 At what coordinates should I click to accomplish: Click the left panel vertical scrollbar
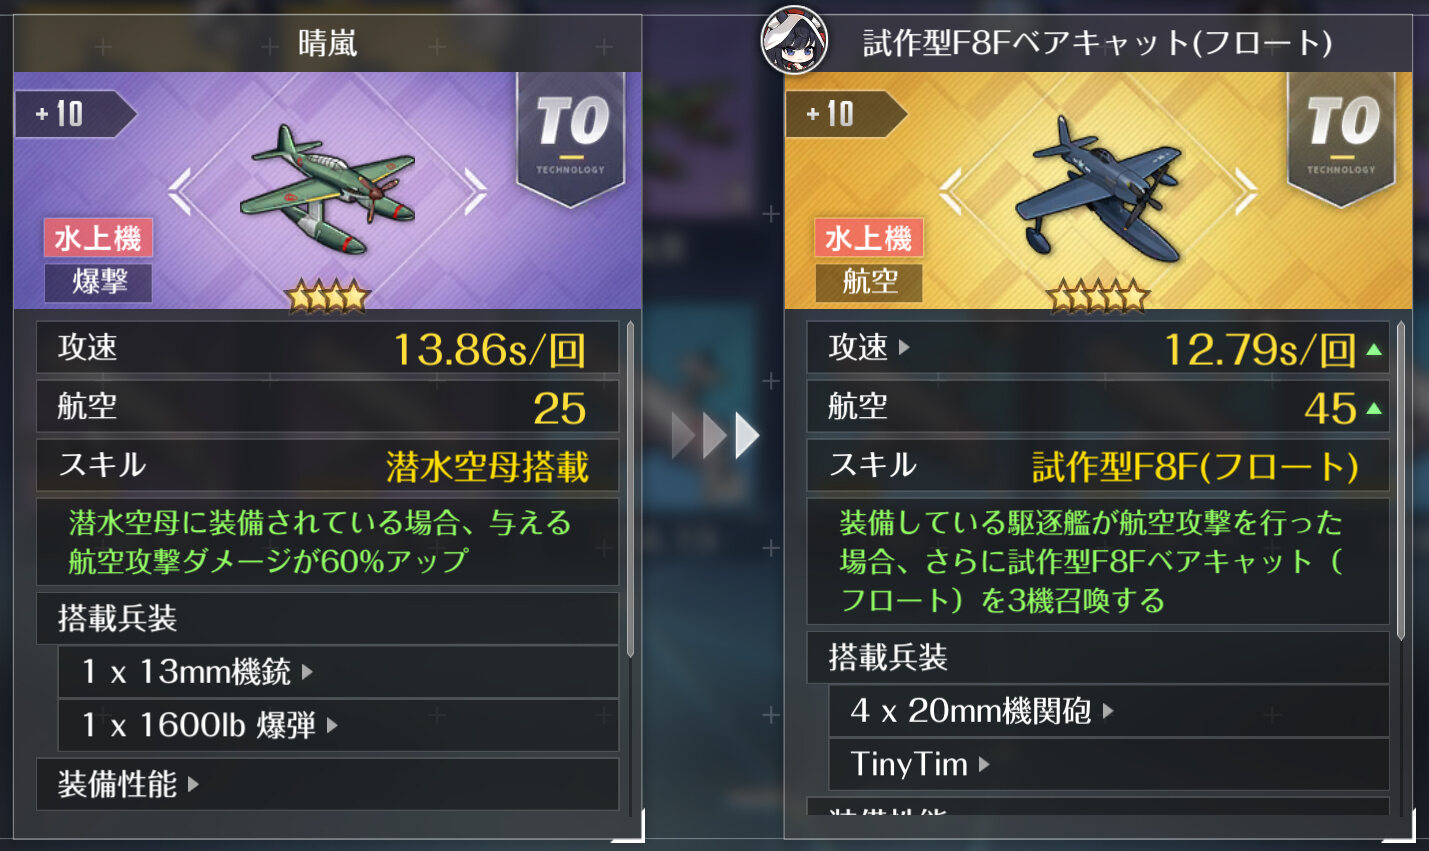tap(630, 489)
